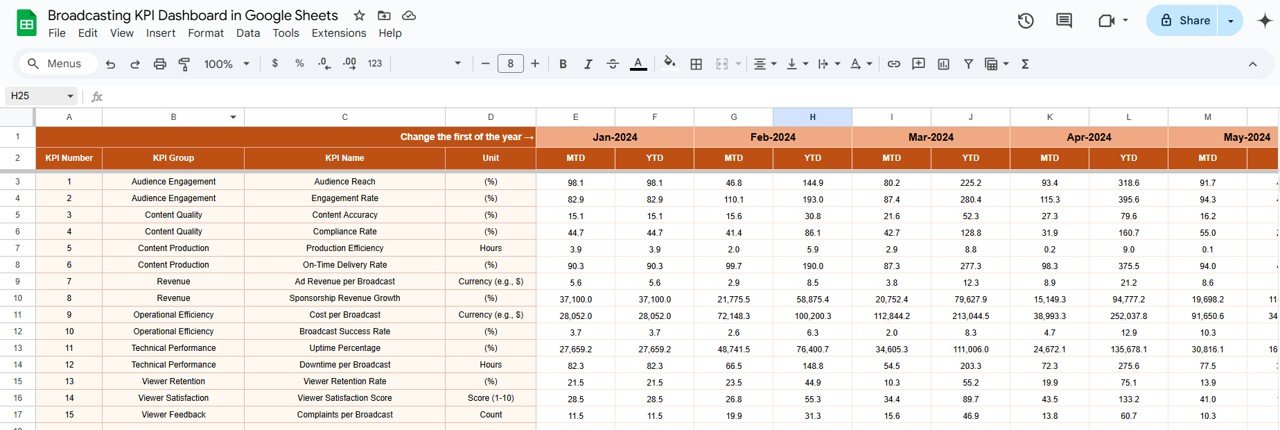Open Gemini sparkle icon

pyautogui.click(x=1264, y=21)
